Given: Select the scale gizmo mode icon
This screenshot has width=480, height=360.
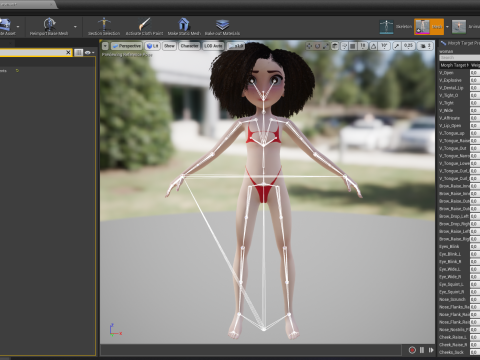Looking at the screenshot, I should tap(326, 46).
